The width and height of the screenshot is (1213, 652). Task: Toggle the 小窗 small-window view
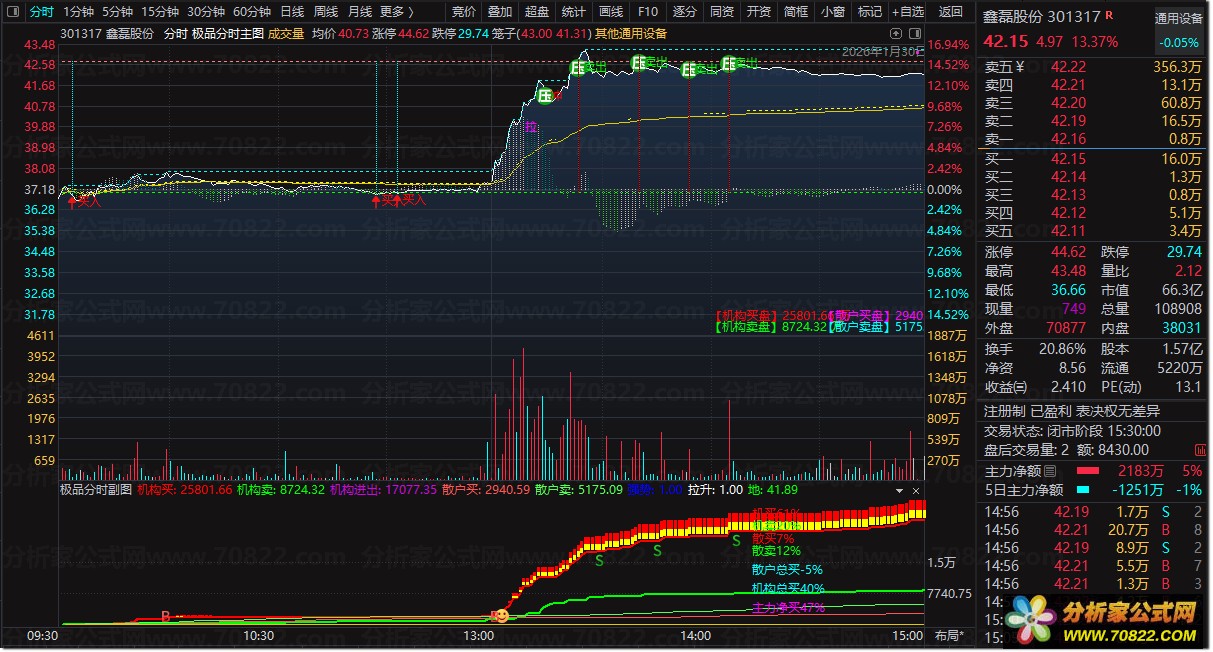tap(832, 12)
